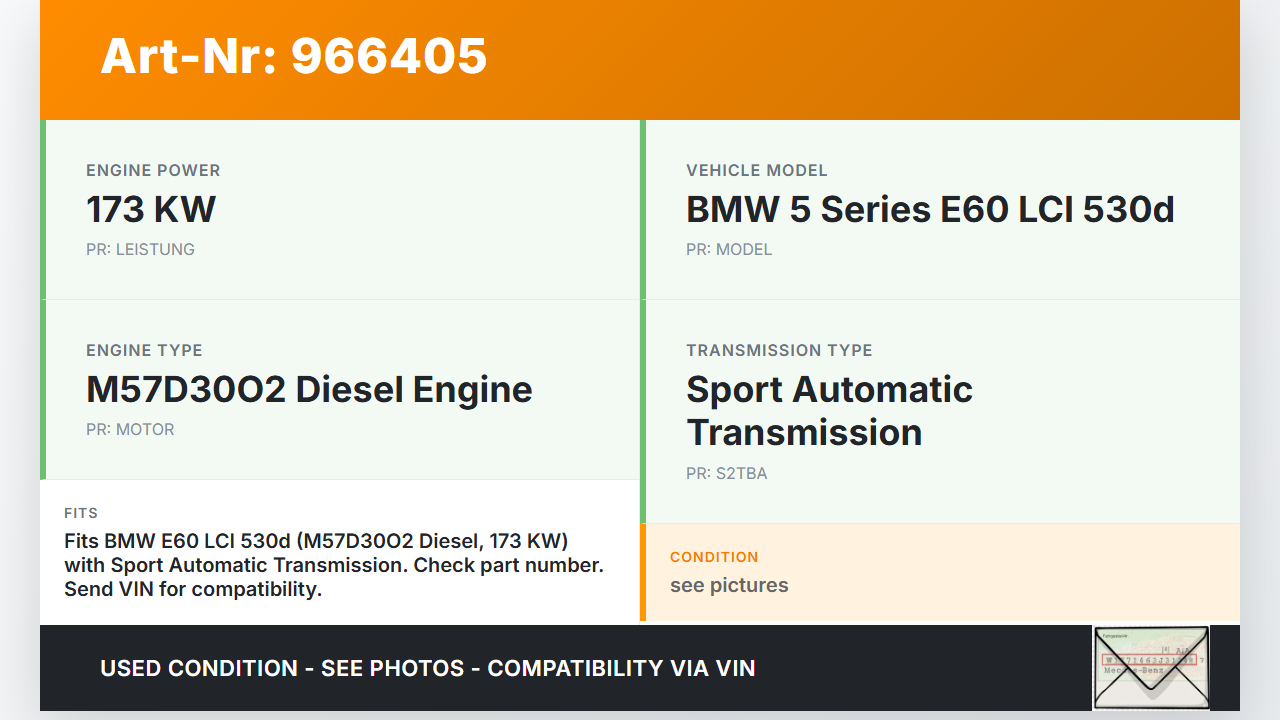Click the Fits section heading
Viewport: 1280px width, 720px height.
81,513
